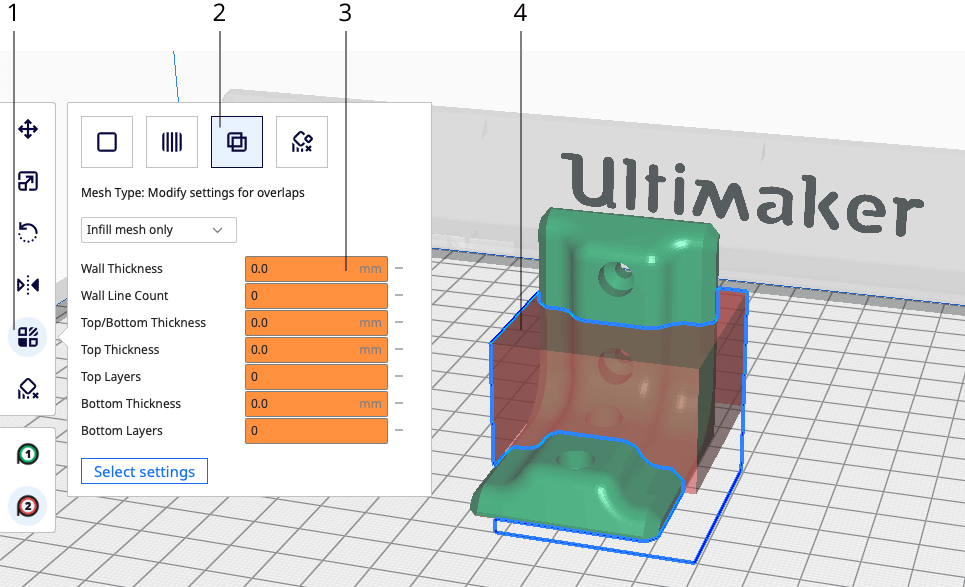Assign the model to Extruder 1

point(27,453)
